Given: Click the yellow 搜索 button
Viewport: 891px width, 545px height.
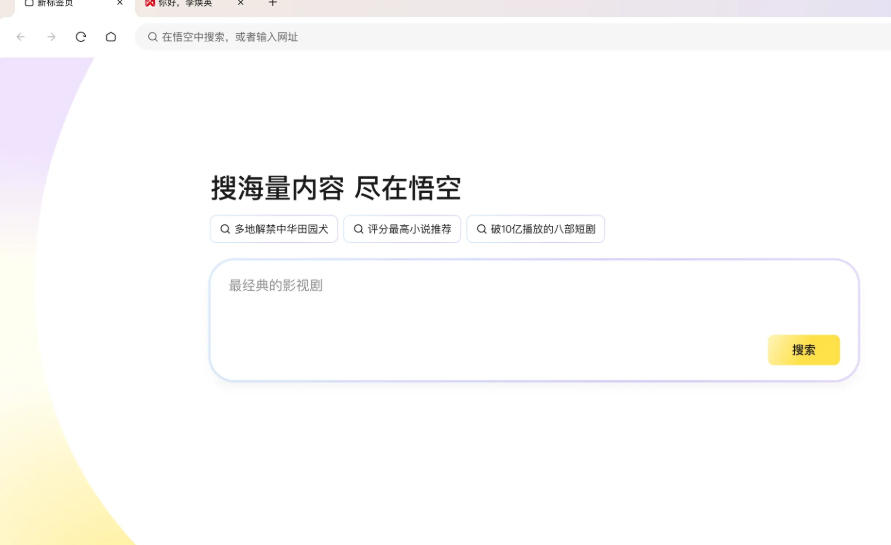Looking at the screenshot, I should coord(803,350).
